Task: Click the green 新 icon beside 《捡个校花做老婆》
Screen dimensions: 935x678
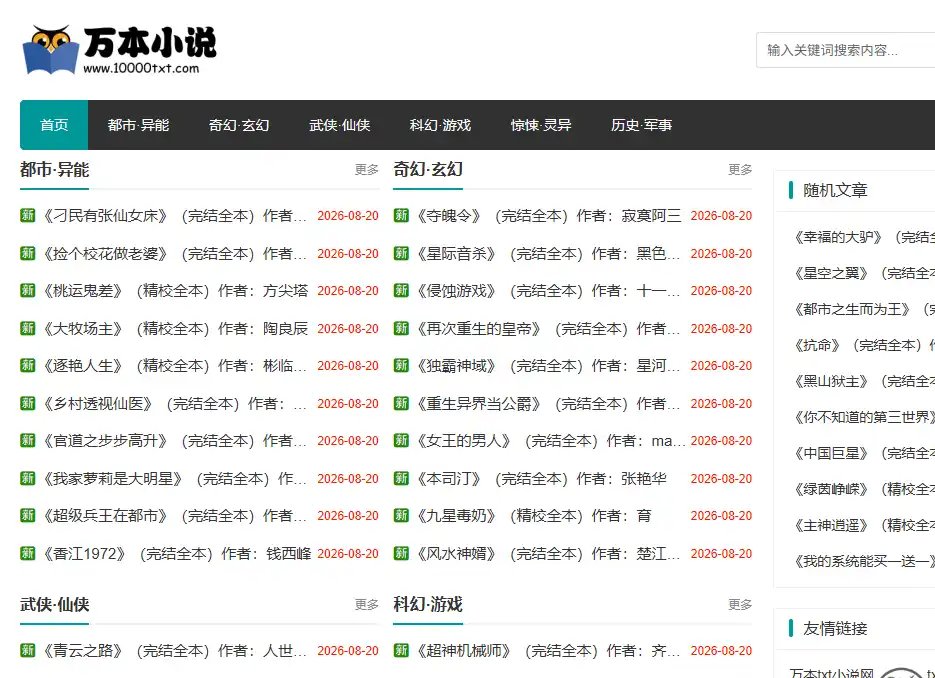Action: pos(27,253)
